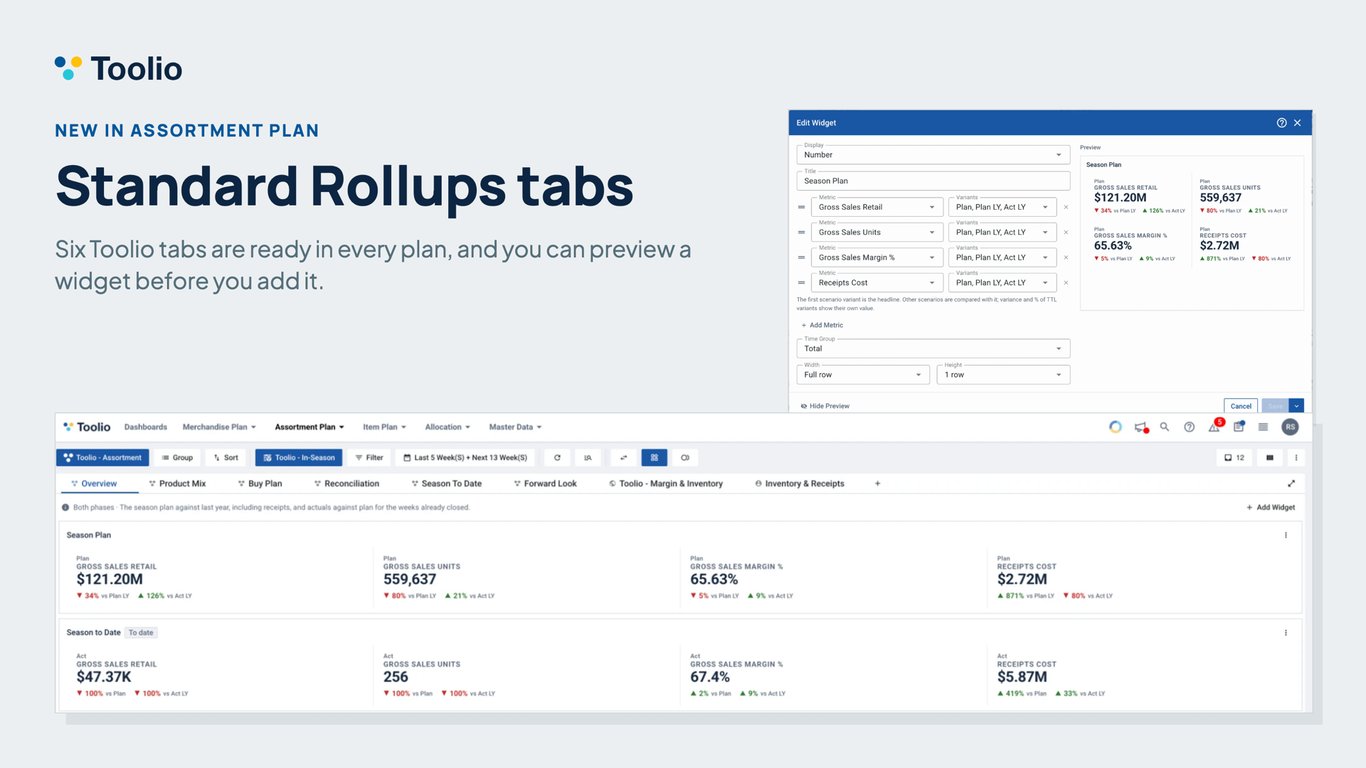This screenshot has width=1366, height=768.
Task: Open Metric dropdown set to Gross Sales Units
Action: pos(876,232)
